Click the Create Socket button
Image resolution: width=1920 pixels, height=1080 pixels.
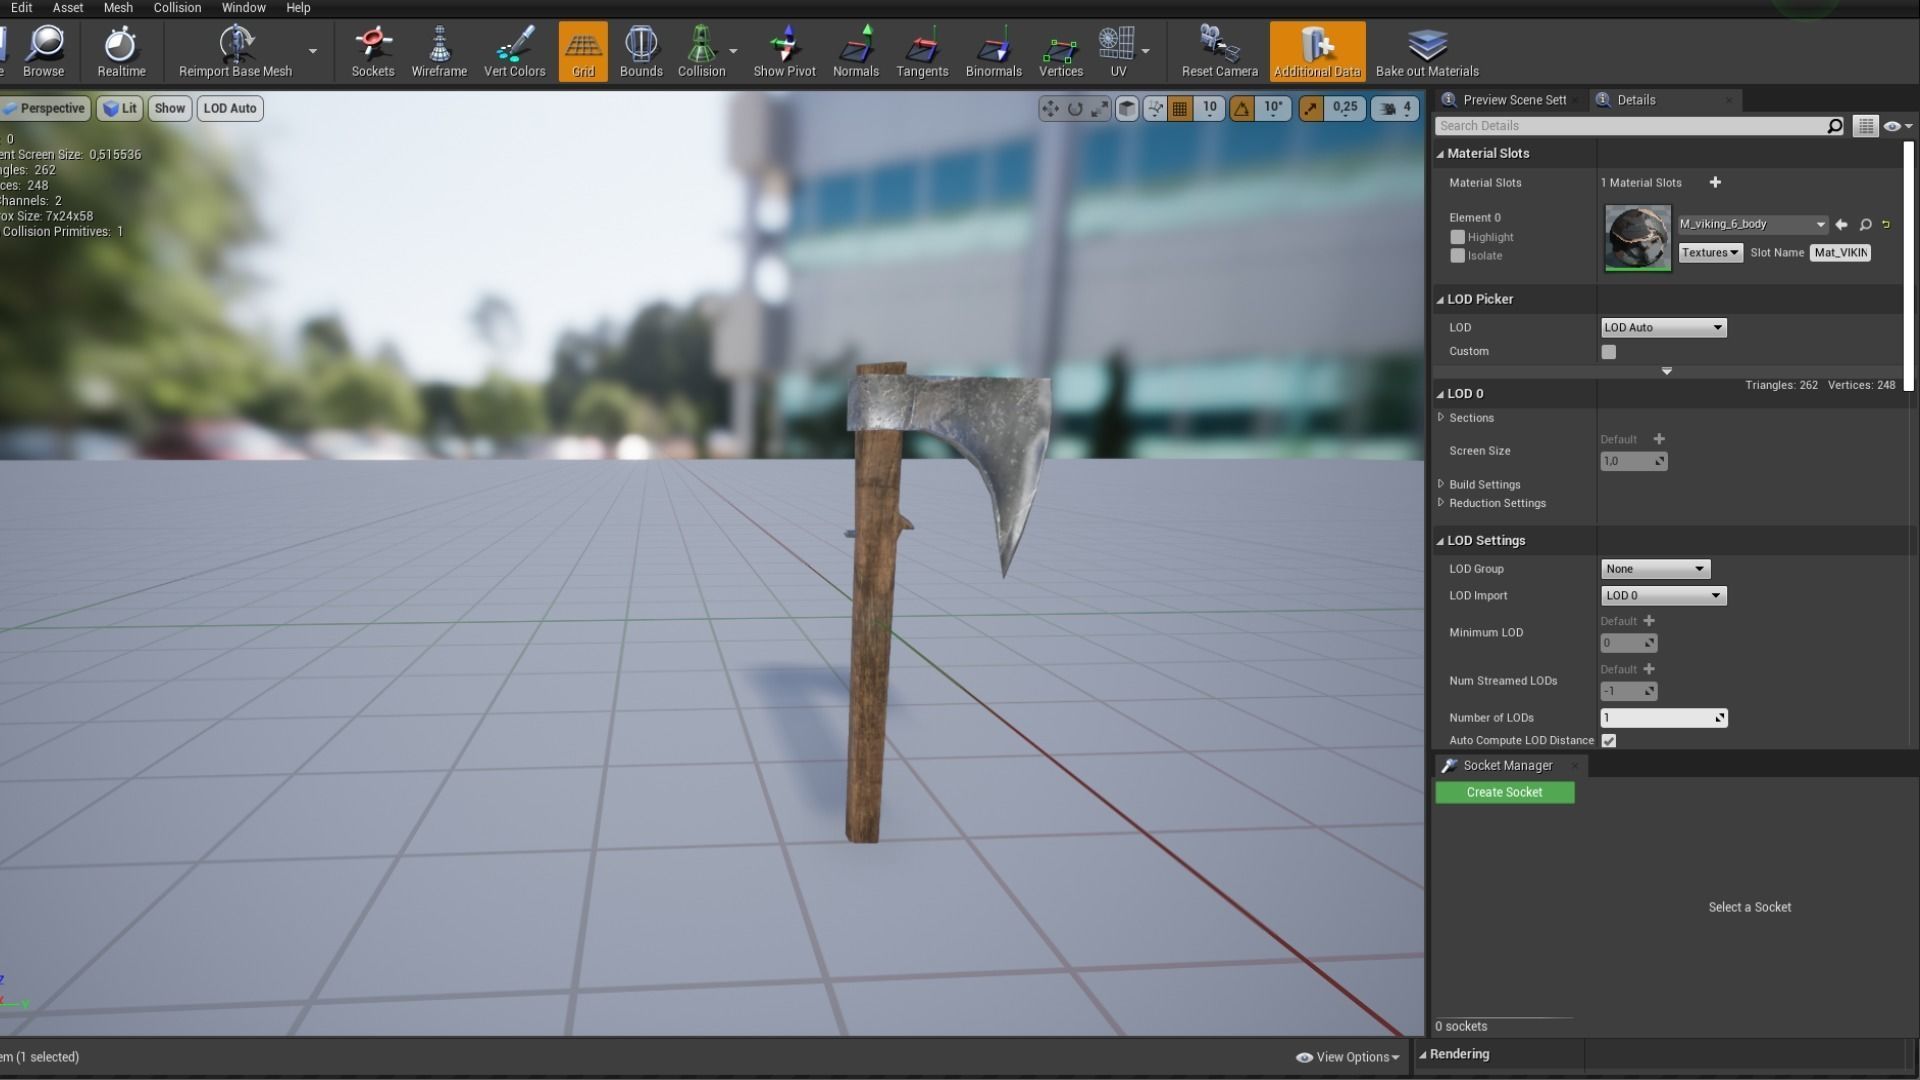pyautogui.click(x=1504, y=792)
